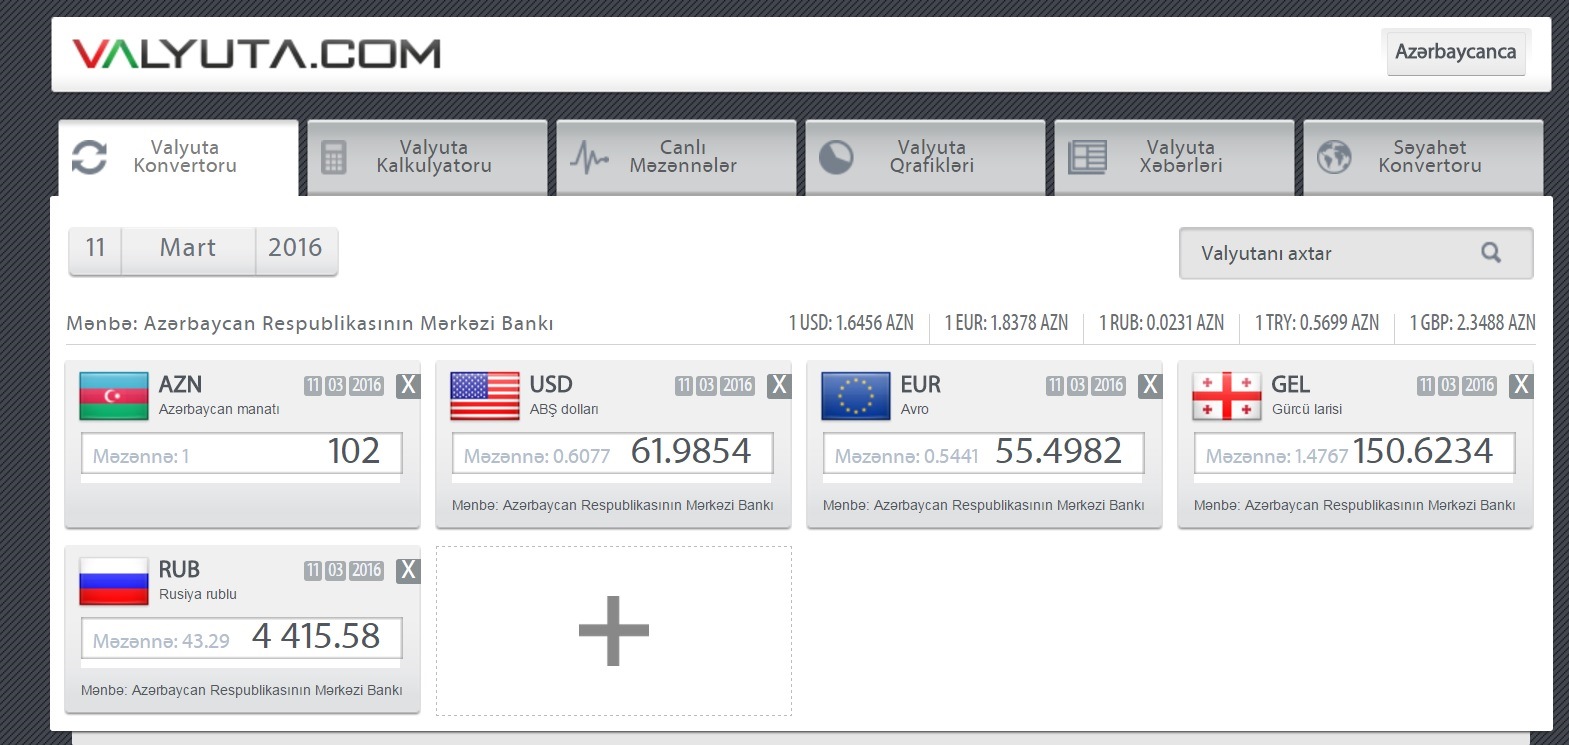Open the Valyuta Xəbərləri tab
1569x745 pixels.
point(1174,157)
